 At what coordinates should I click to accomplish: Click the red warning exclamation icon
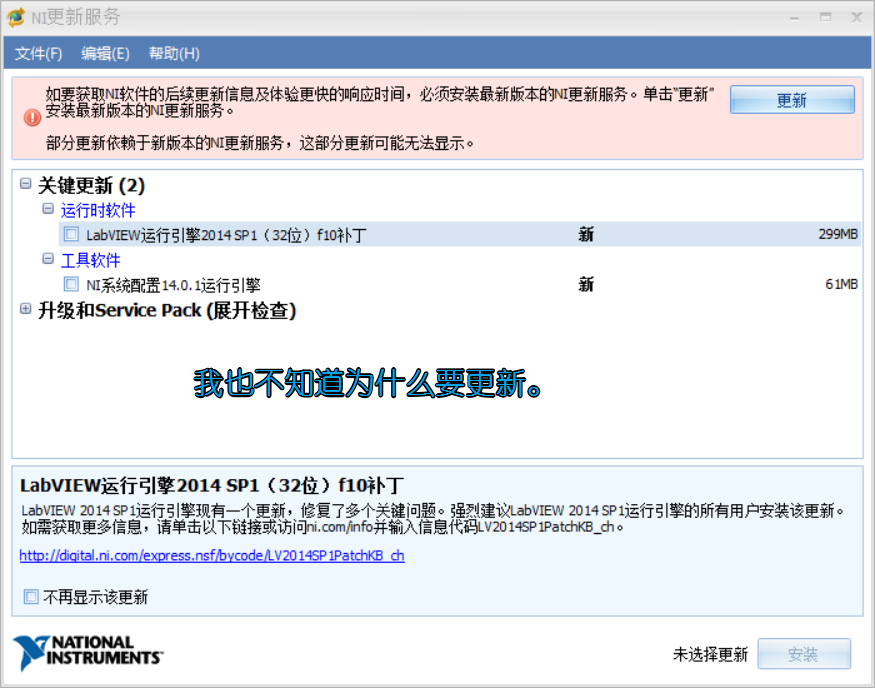coord(32,118)
